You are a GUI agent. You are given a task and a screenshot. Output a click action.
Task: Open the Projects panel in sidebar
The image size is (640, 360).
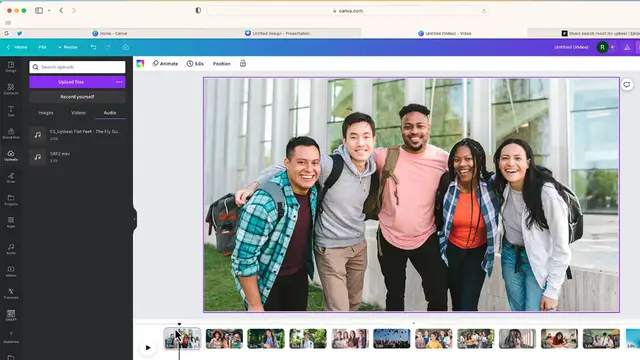click(x=11, y=200)
